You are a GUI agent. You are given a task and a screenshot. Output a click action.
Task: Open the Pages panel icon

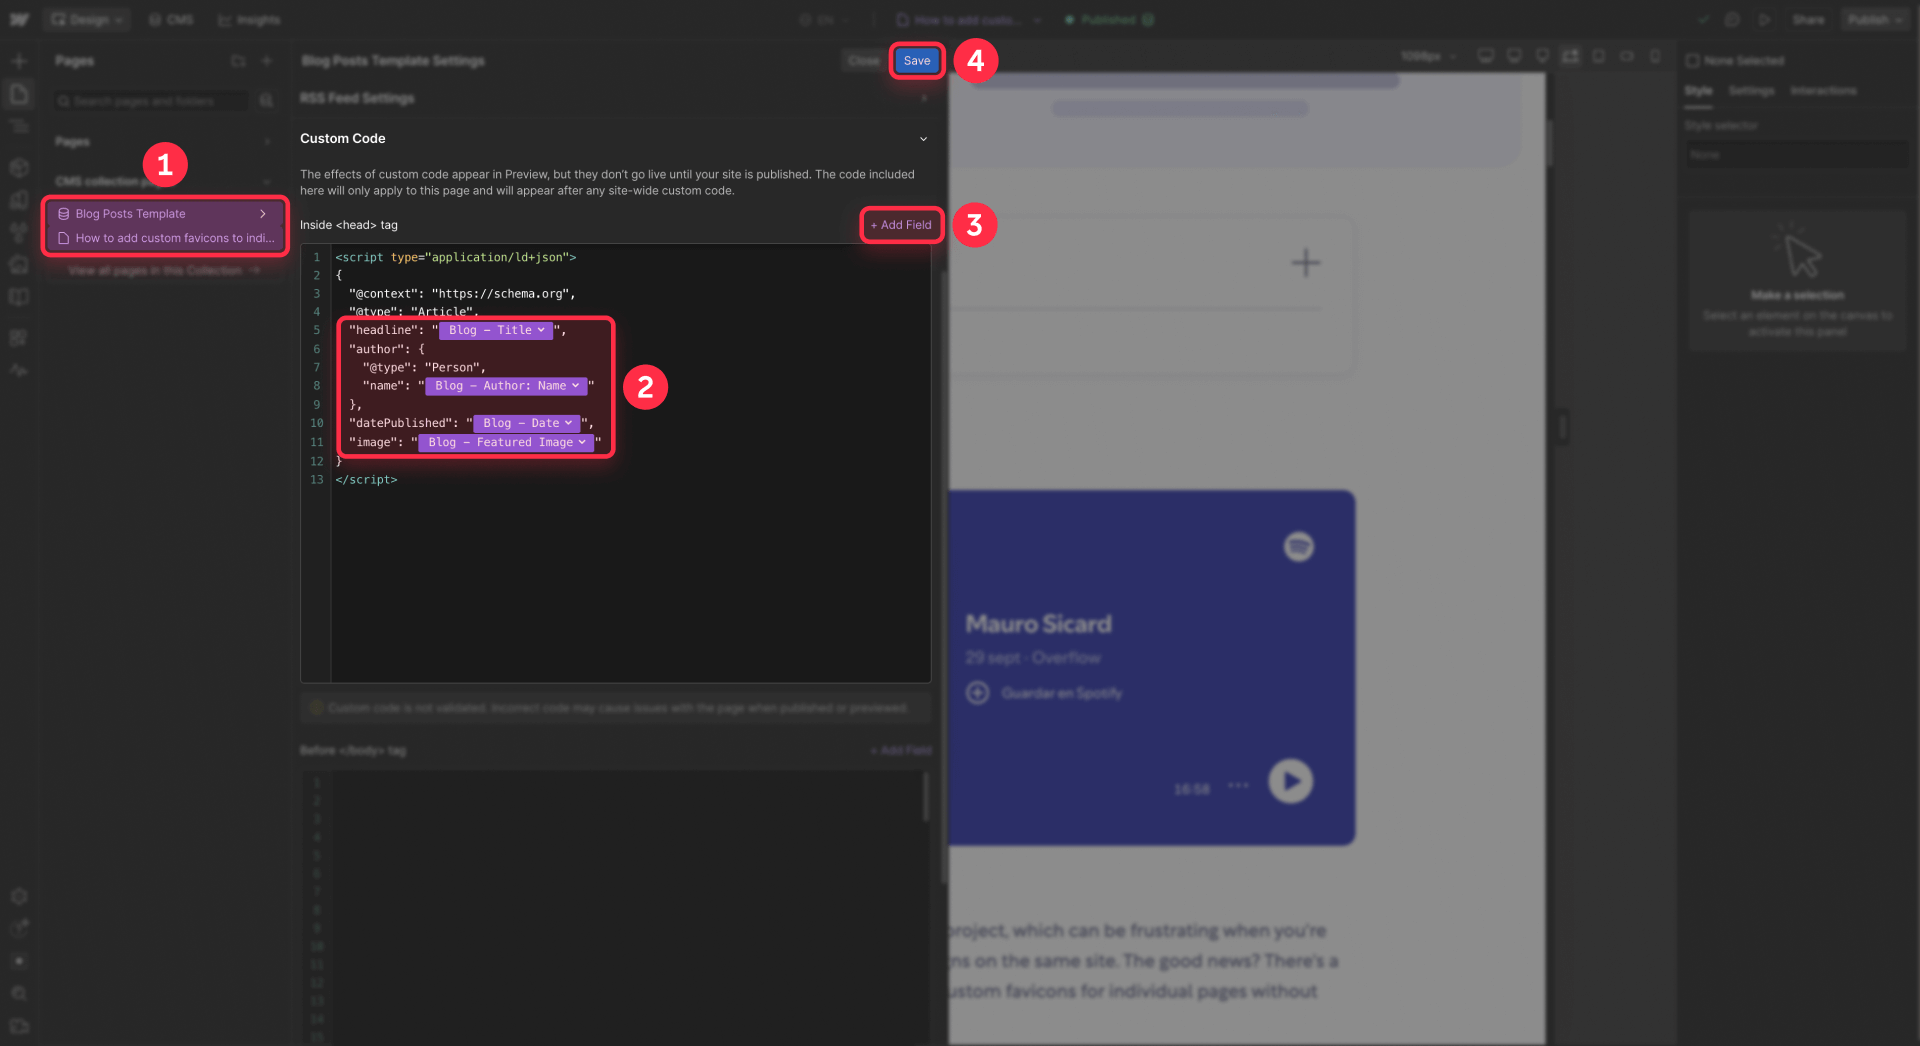[19, 93]
